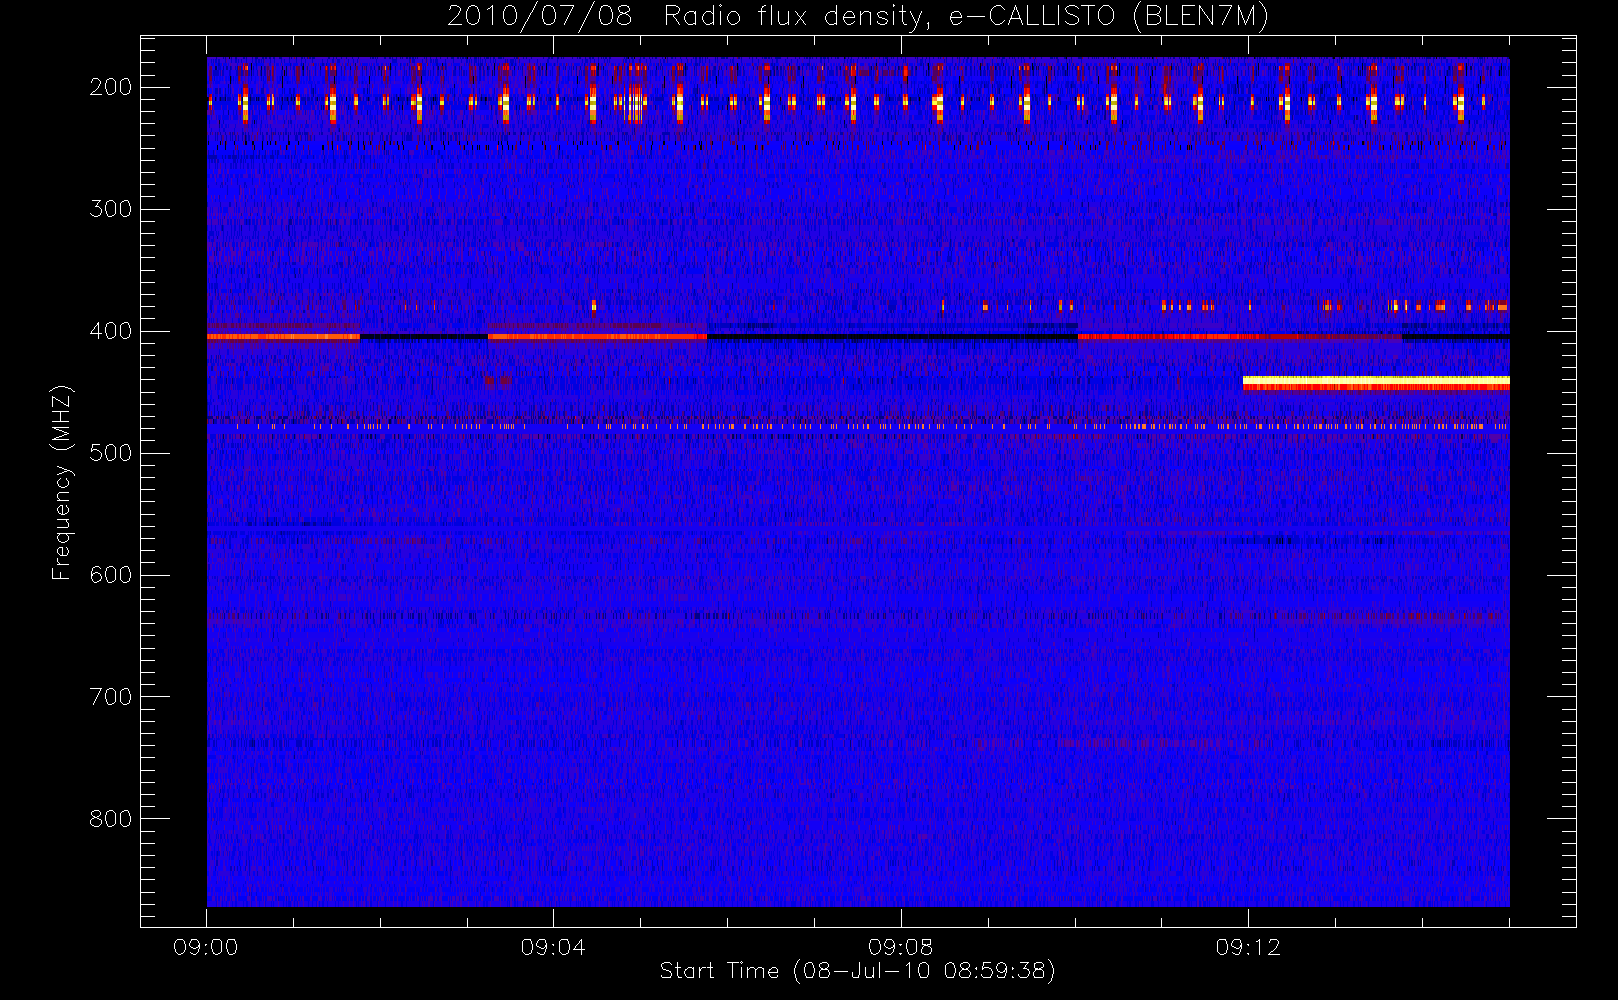This screenshot has height=1000, width=1618.
Task: Click the 09:04 time tick label
Action: point(553,947)
